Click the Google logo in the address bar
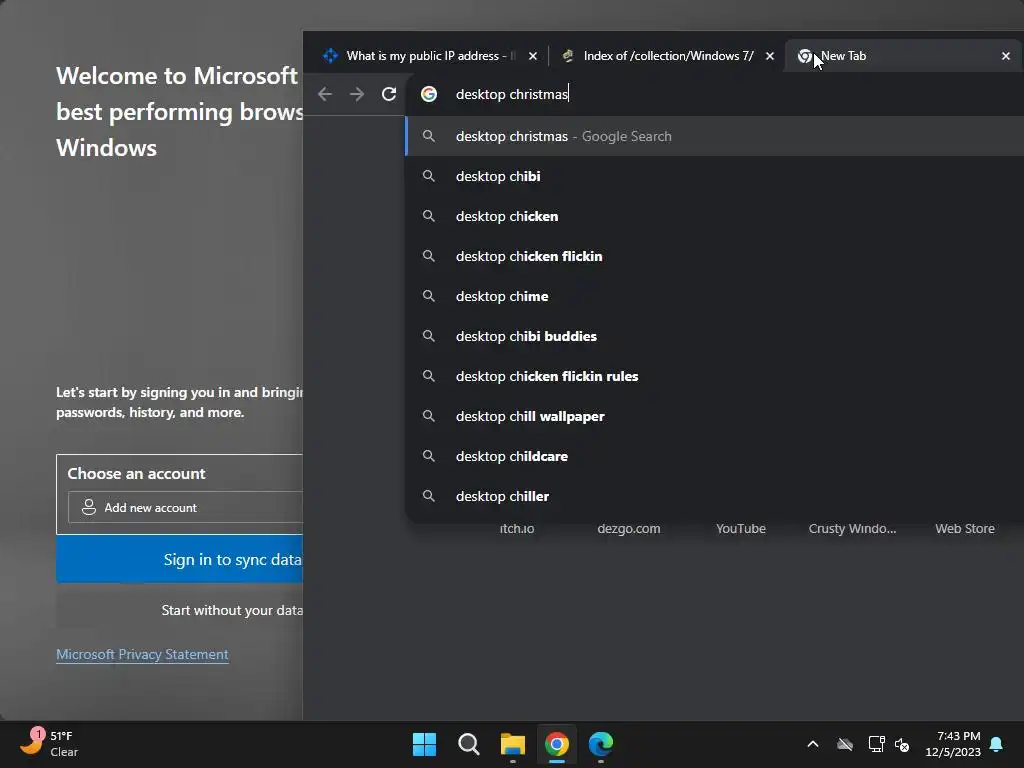1024x768 pixels. point(429,94)
